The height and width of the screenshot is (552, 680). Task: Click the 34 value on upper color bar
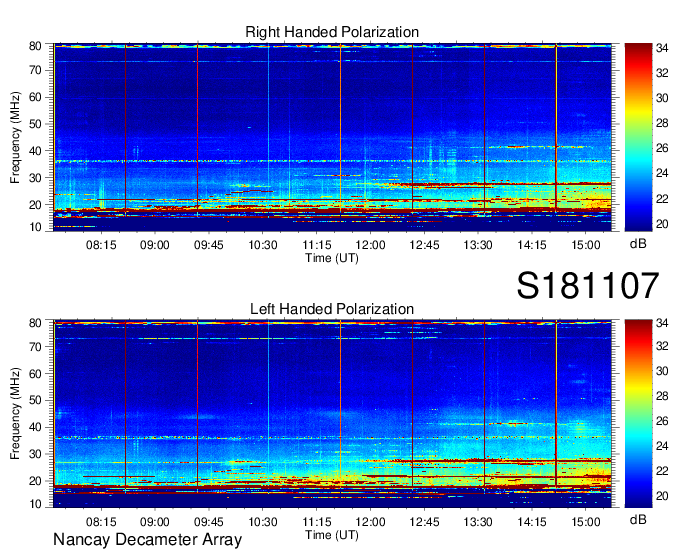tap(662, 48)
